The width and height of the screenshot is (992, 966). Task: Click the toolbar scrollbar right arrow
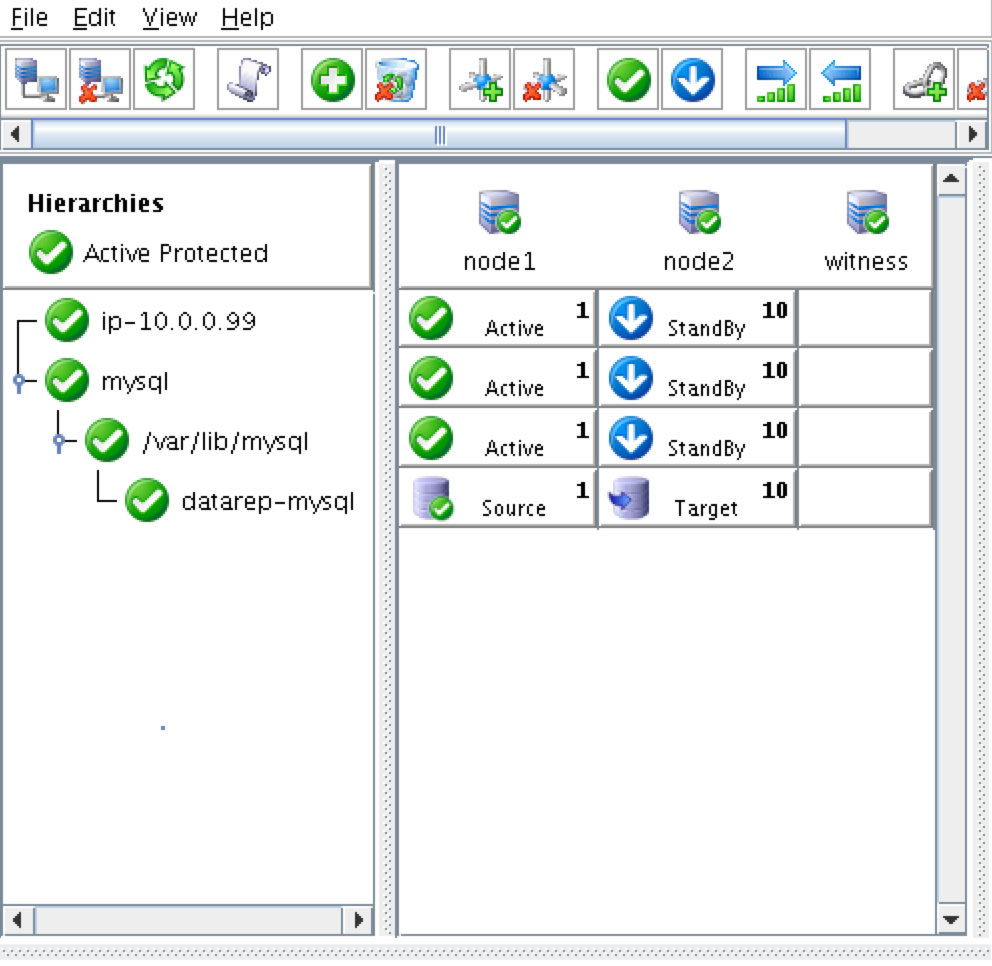pos(972,134)
